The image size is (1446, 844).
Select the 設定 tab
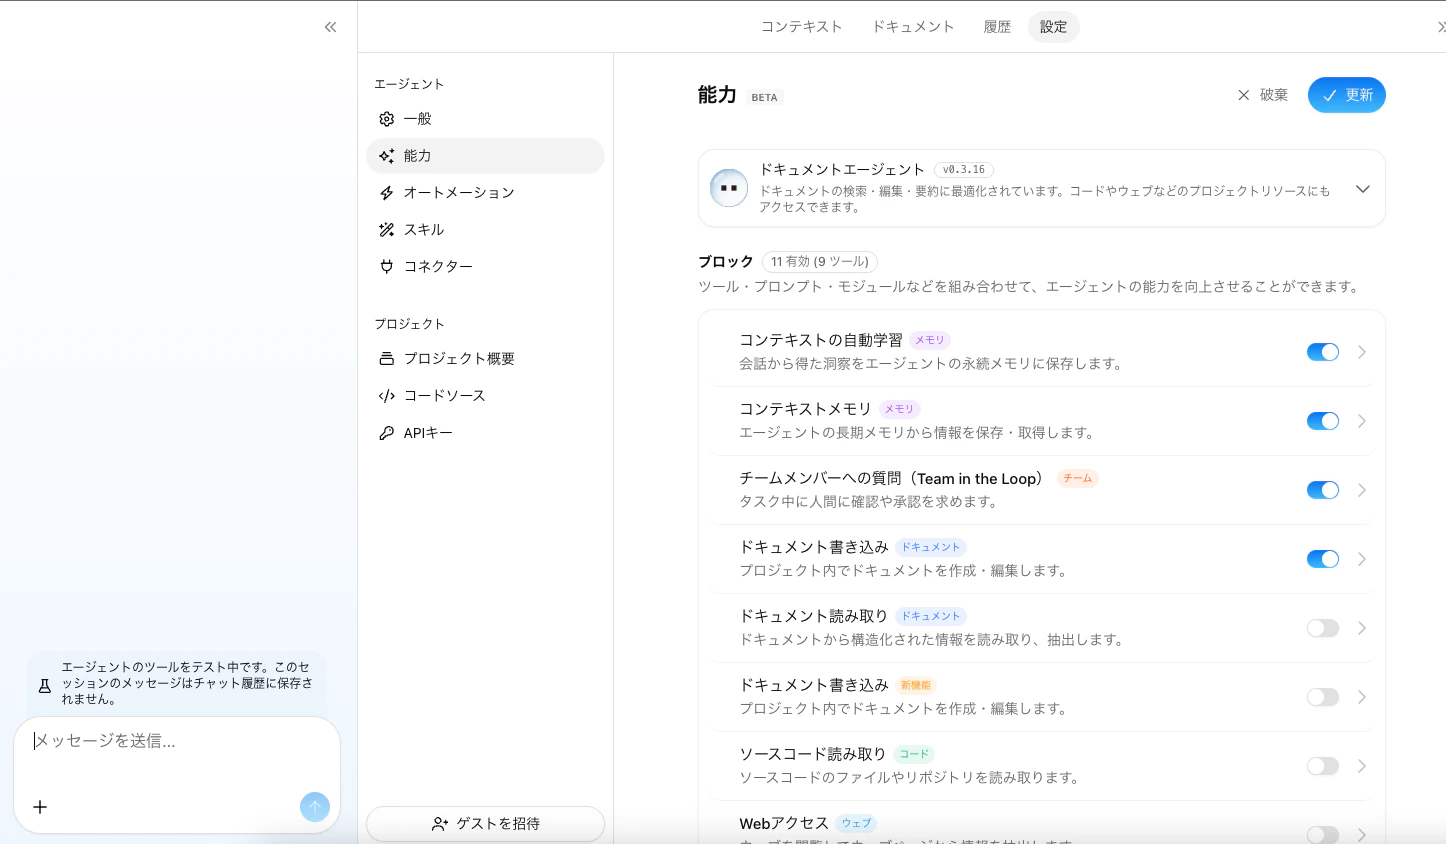pos(1054,27)
